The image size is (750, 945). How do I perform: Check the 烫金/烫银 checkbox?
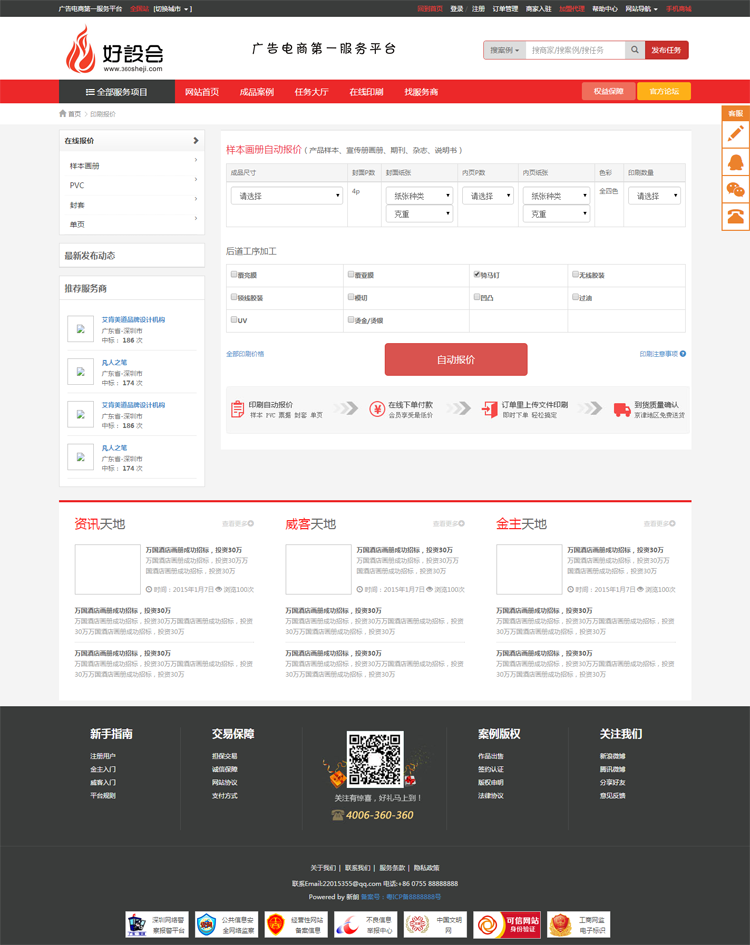(351, 320)
